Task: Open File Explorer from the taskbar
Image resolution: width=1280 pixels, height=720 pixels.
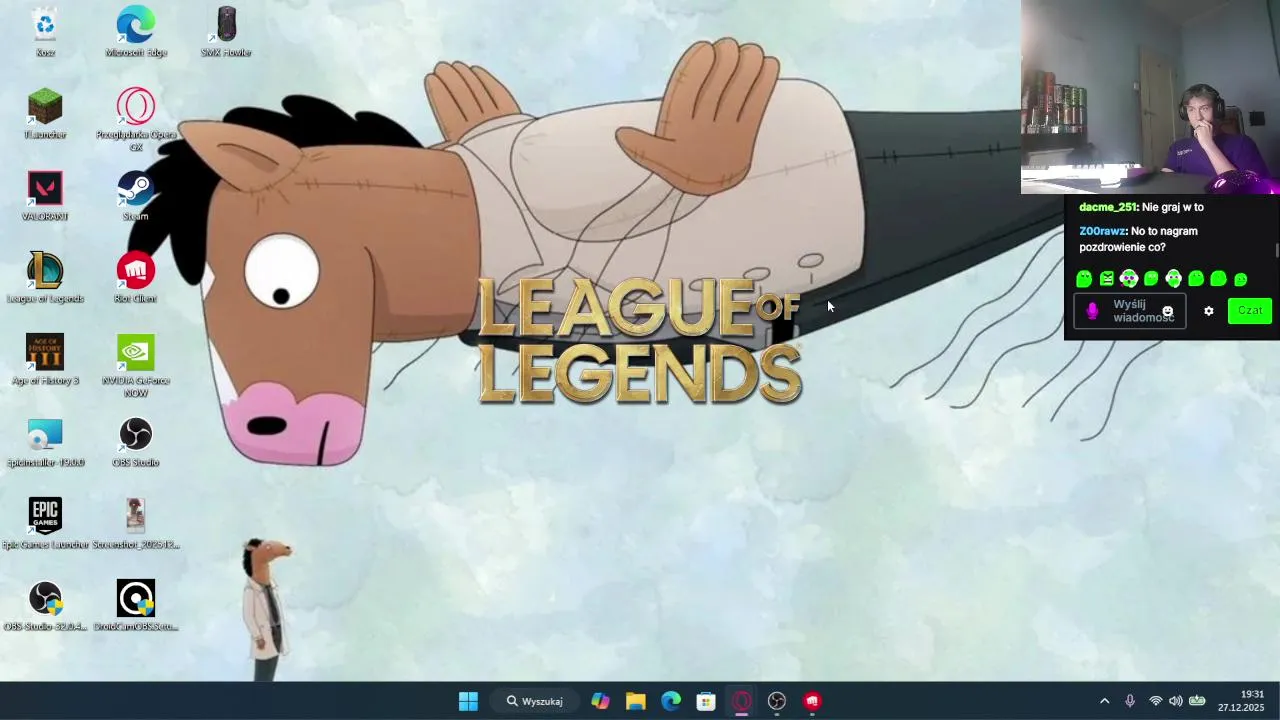Action: pos(635,701)
